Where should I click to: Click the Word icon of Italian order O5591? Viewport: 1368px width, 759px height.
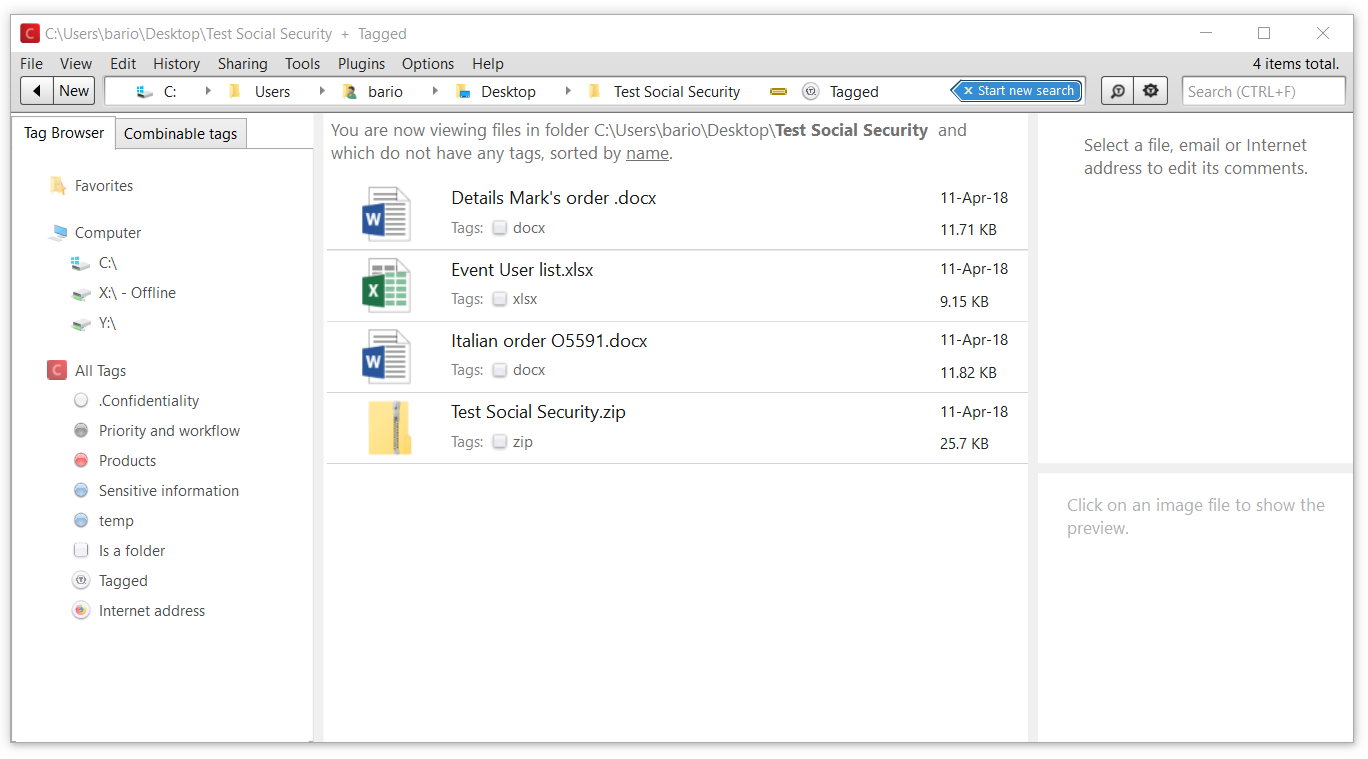[x=386, y=357]
